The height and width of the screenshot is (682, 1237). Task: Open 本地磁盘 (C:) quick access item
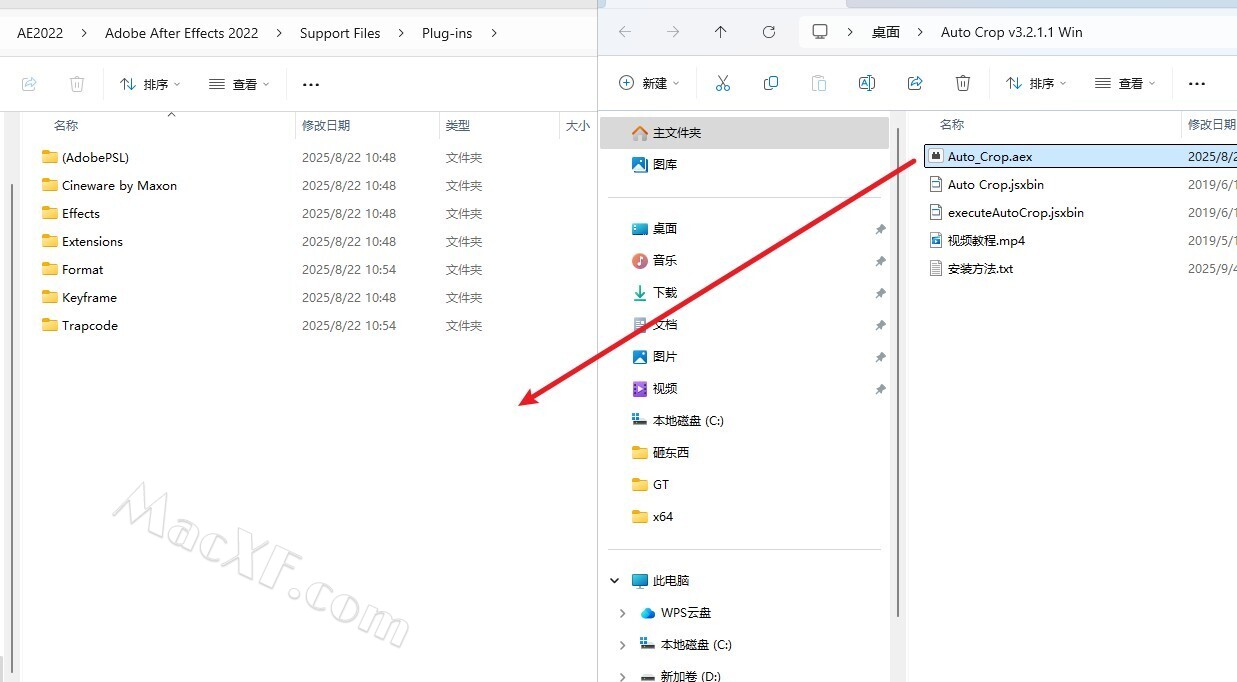pos(678,420)
